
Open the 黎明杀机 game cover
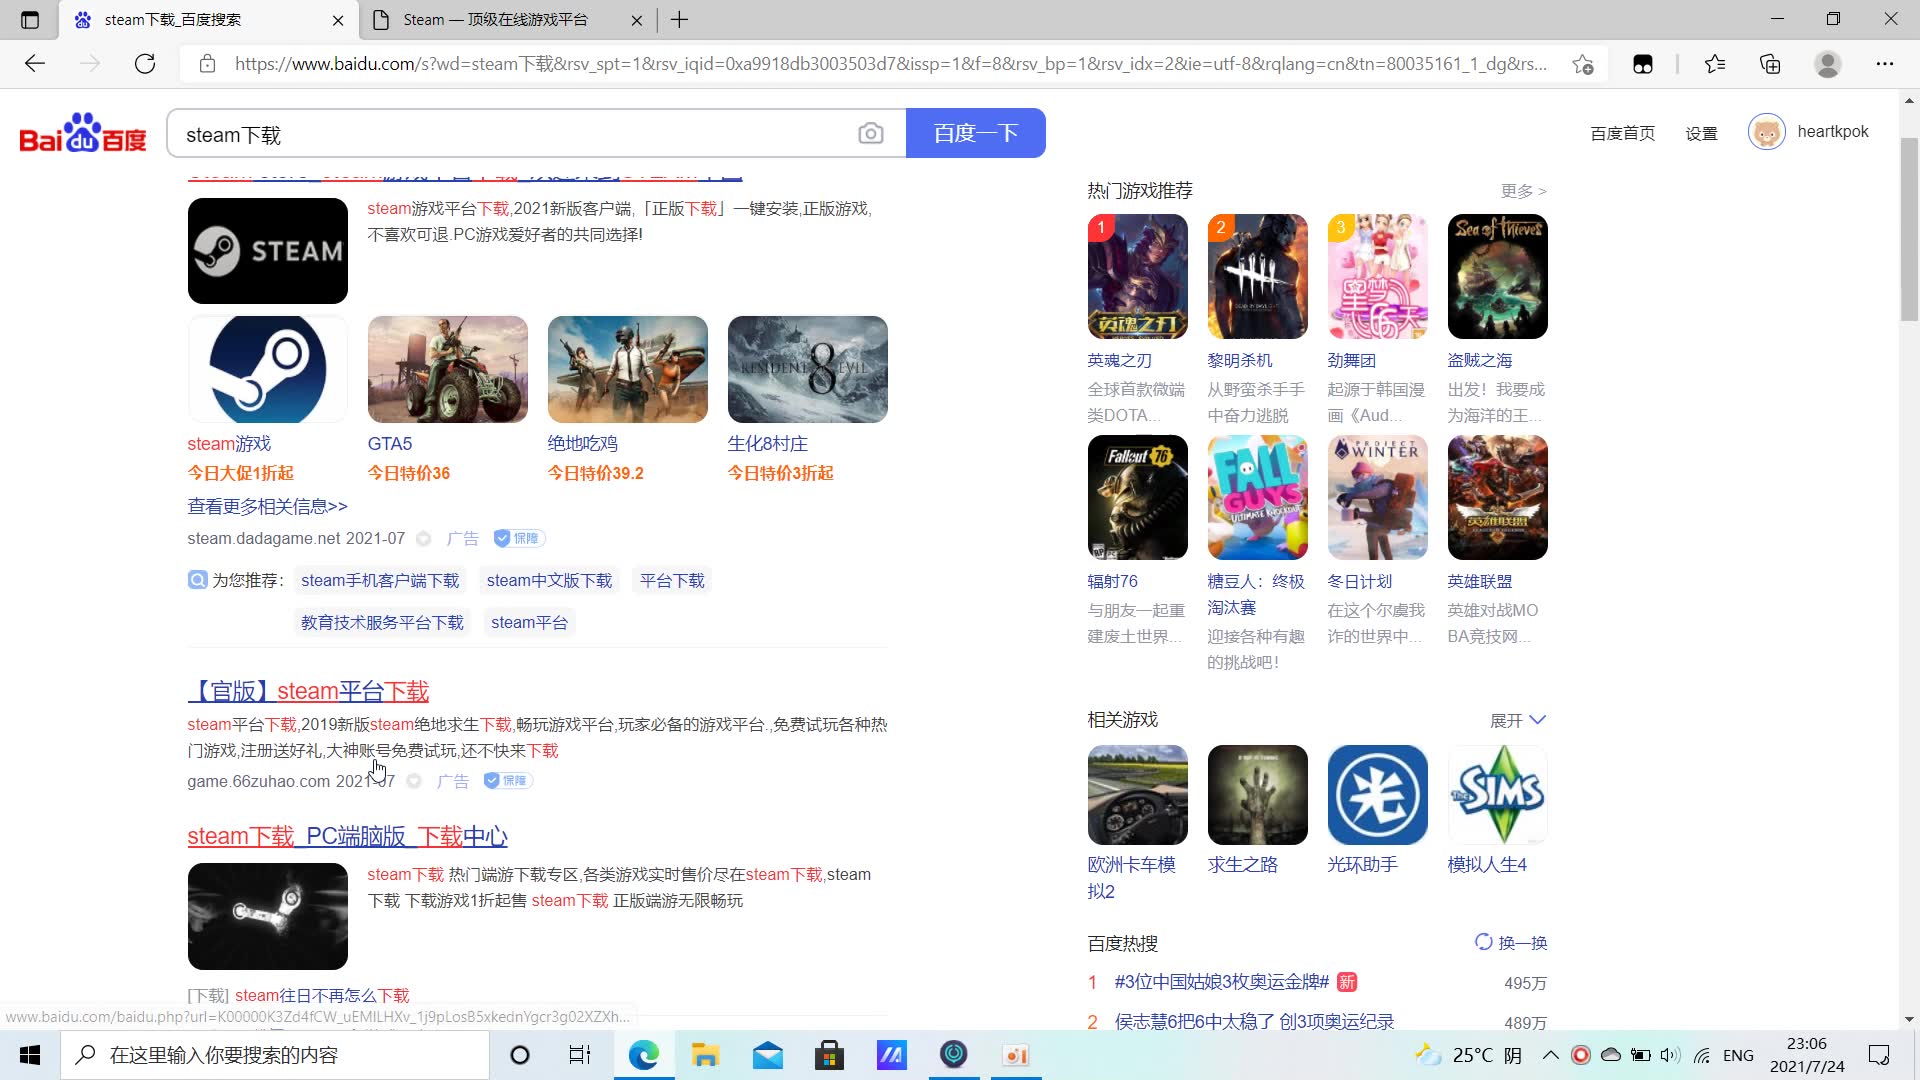point(1257,277)
